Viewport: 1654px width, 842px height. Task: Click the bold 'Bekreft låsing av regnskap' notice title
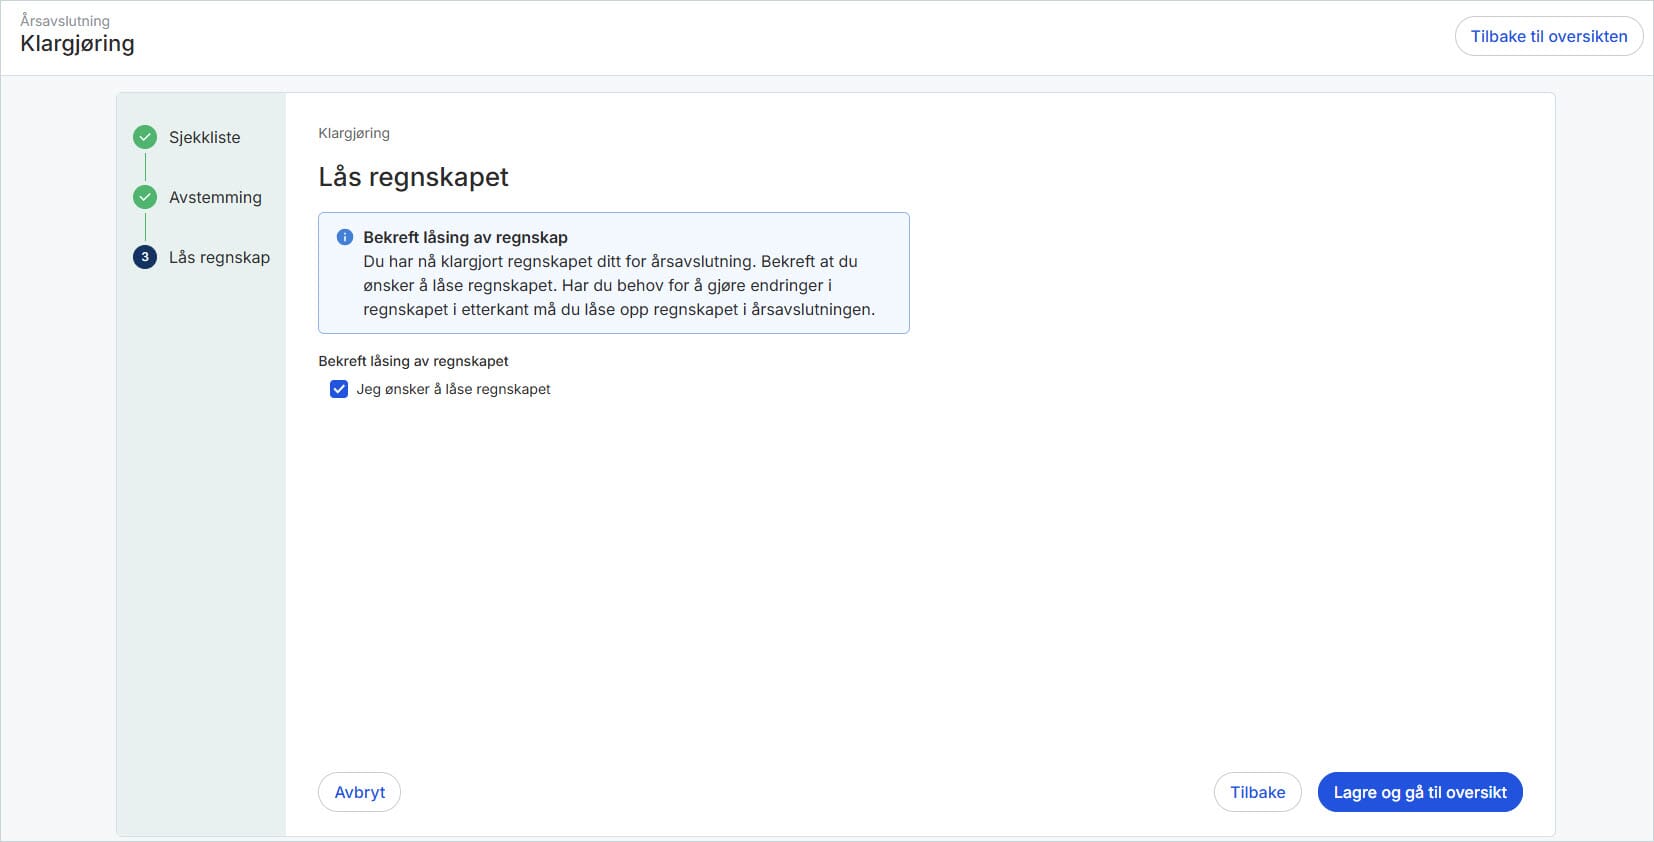(x=465, y=237)
